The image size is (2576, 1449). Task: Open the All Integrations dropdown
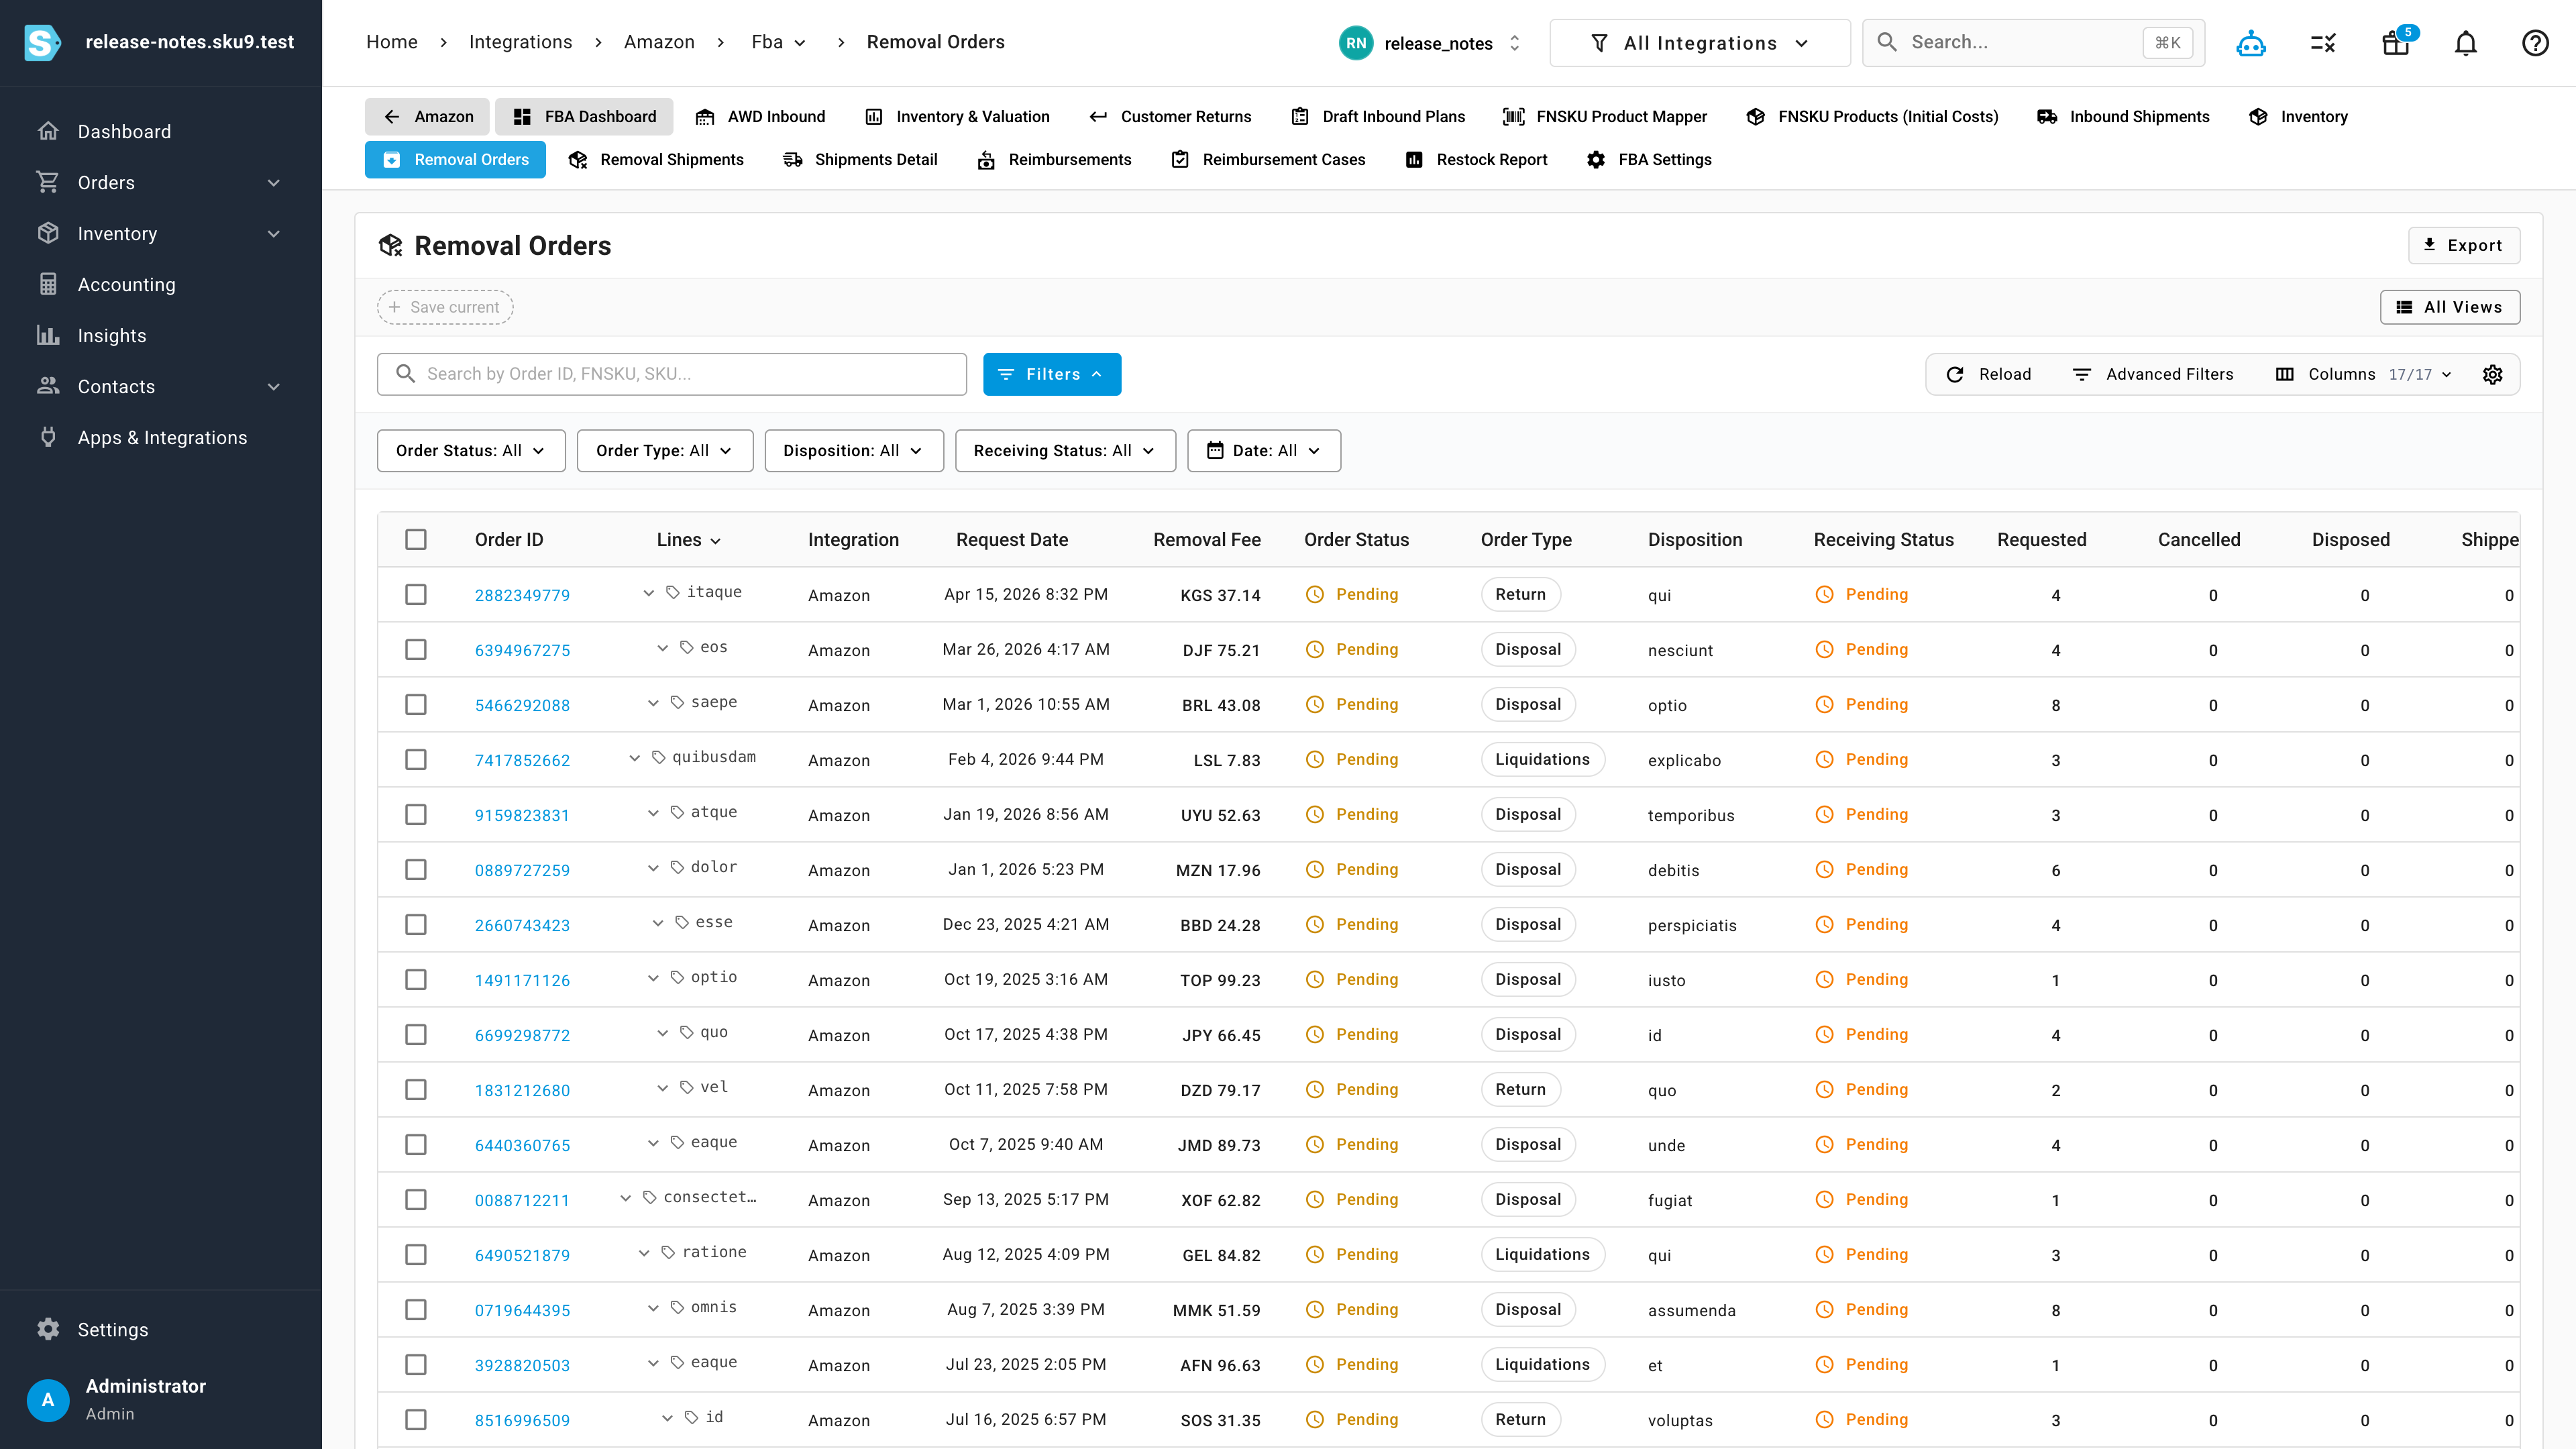point(1700,43)
